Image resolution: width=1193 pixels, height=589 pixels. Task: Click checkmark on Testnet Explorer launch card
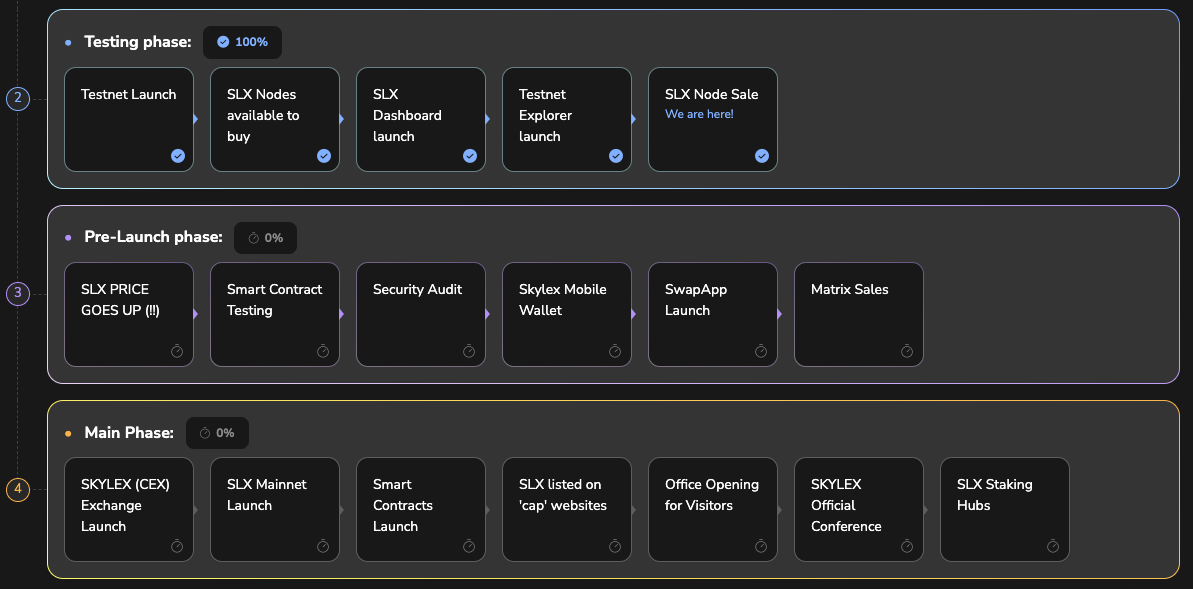click(615, 156)
